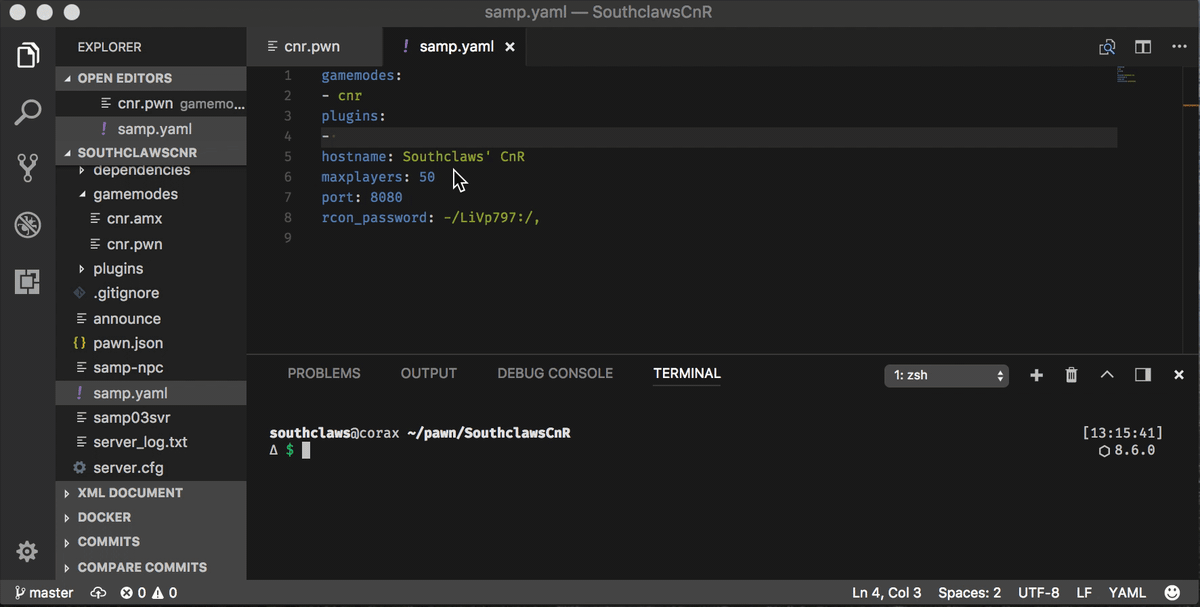Switch to the OUTPUT panel tab

[429, 373]
